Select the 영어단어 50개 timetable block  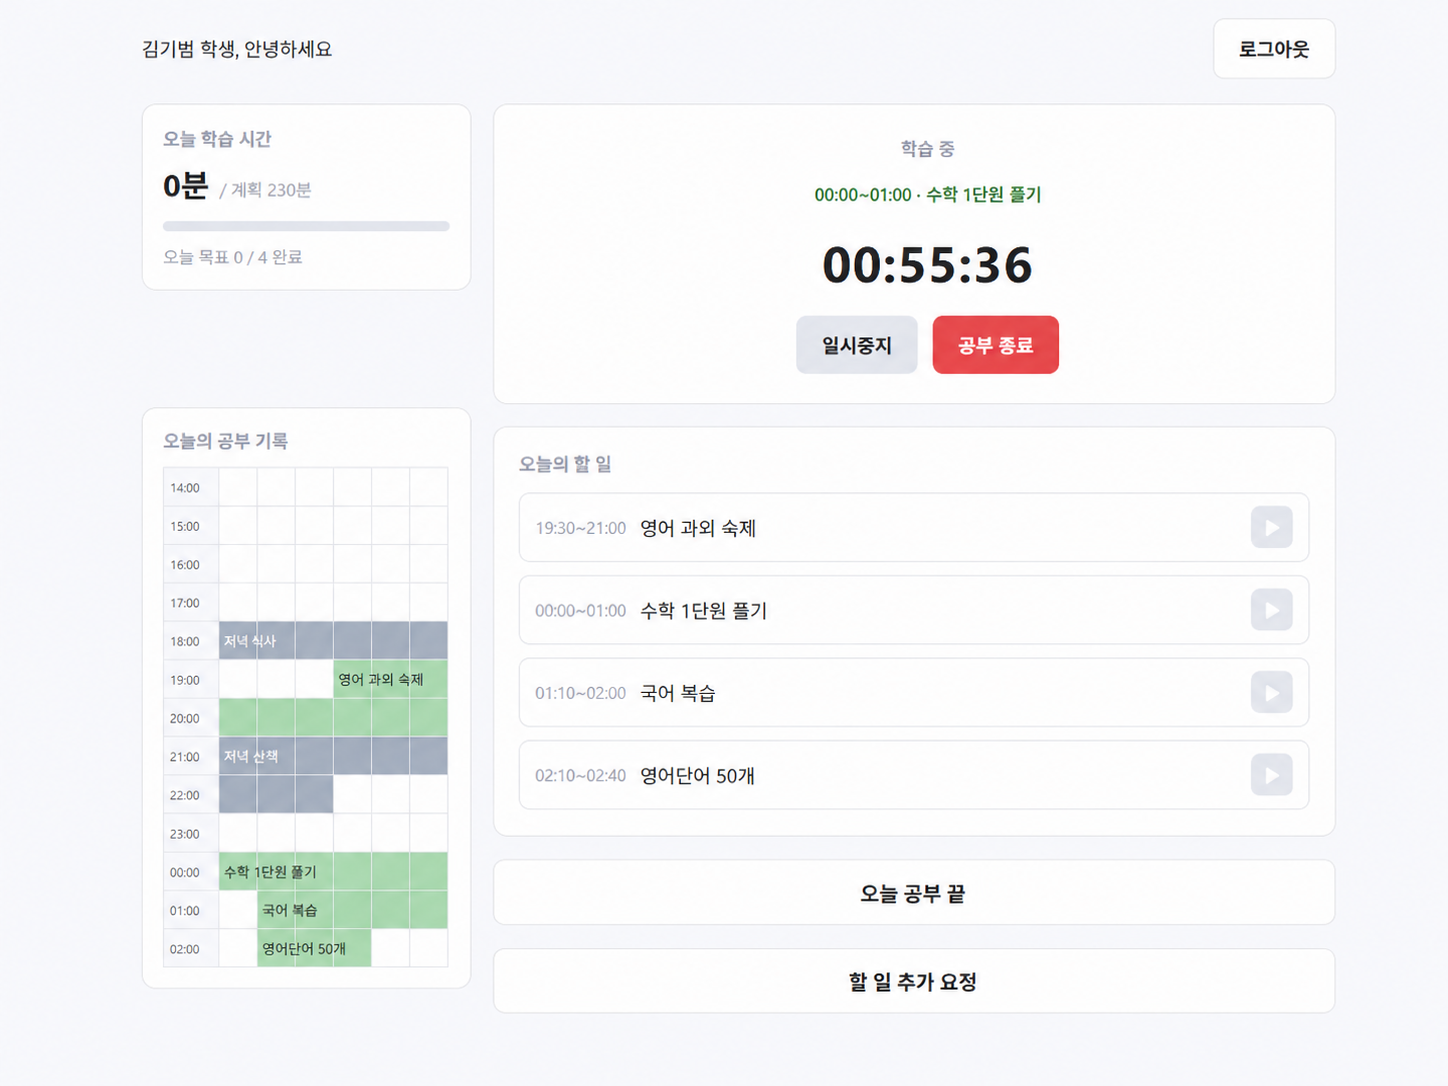pos(314,948)
